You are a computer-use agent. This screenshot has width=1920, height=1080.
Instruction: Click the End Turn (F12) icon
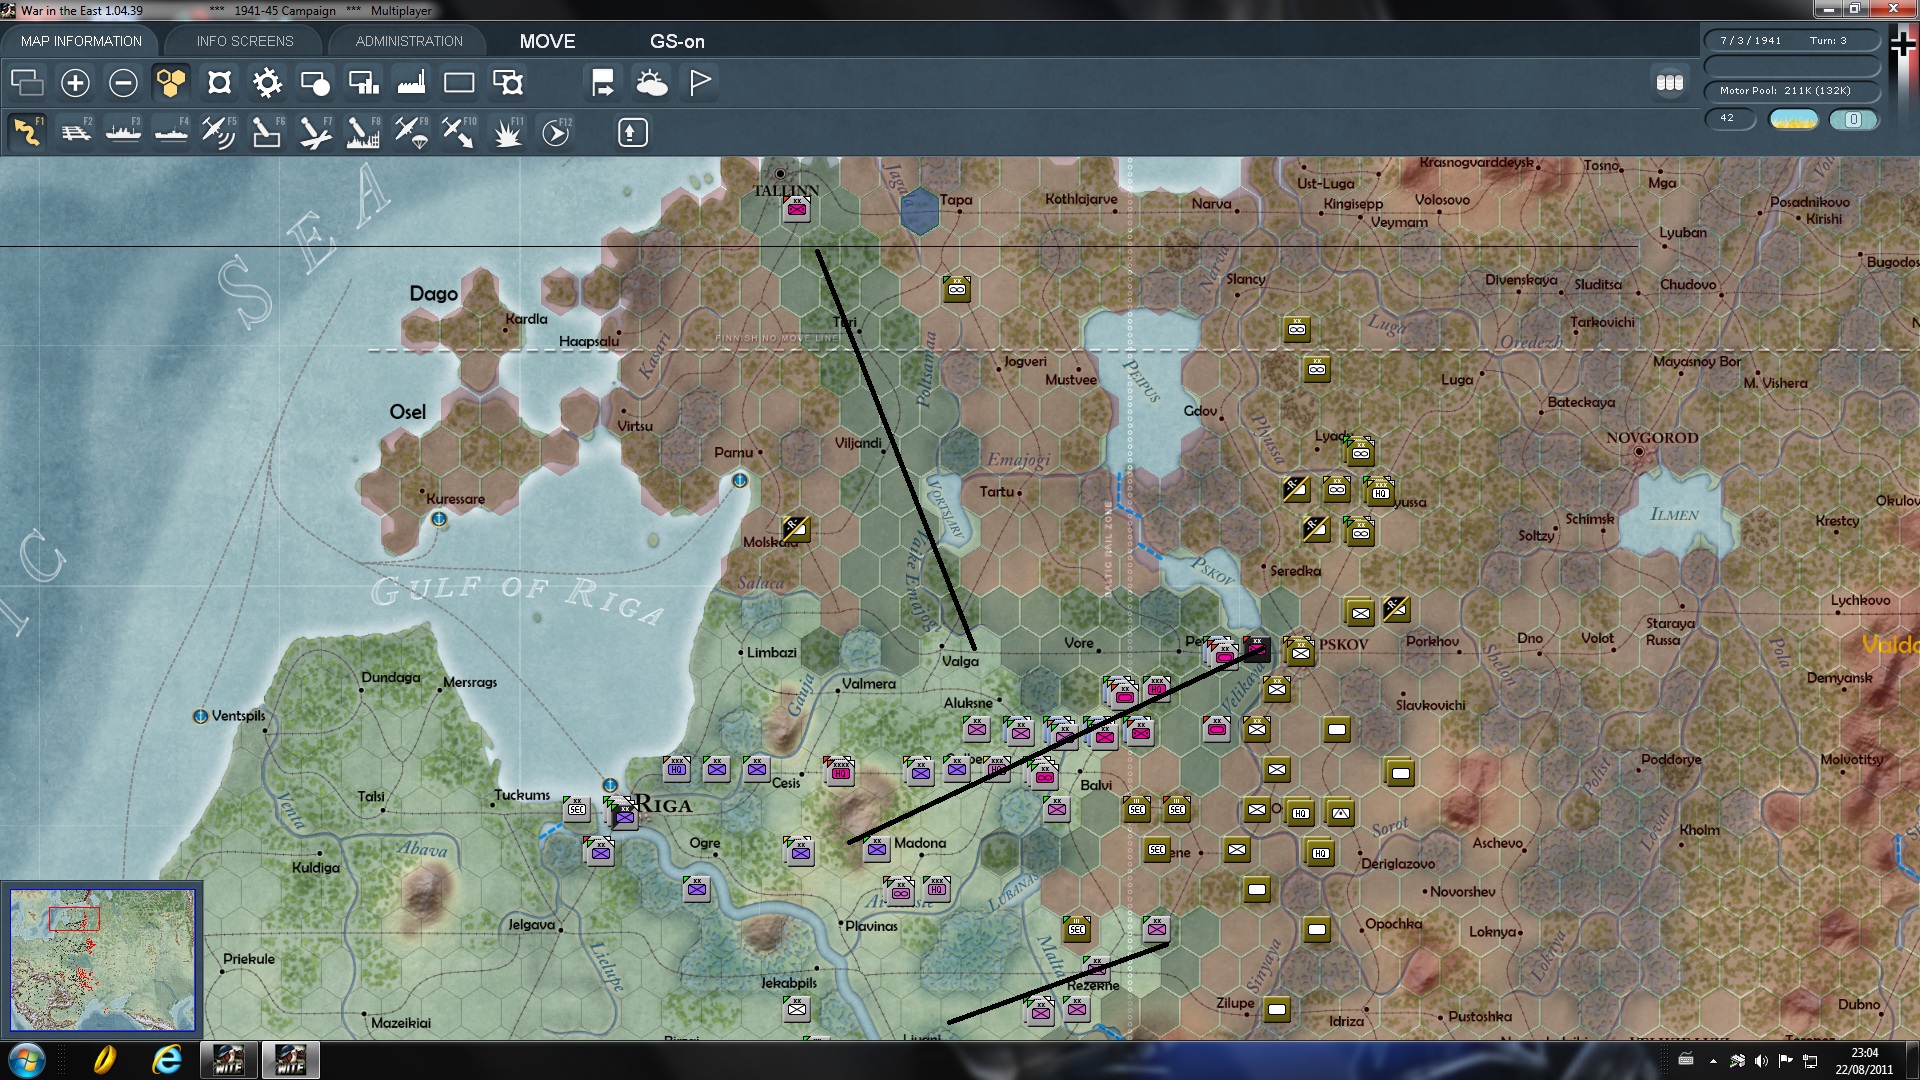click(556, 132)
